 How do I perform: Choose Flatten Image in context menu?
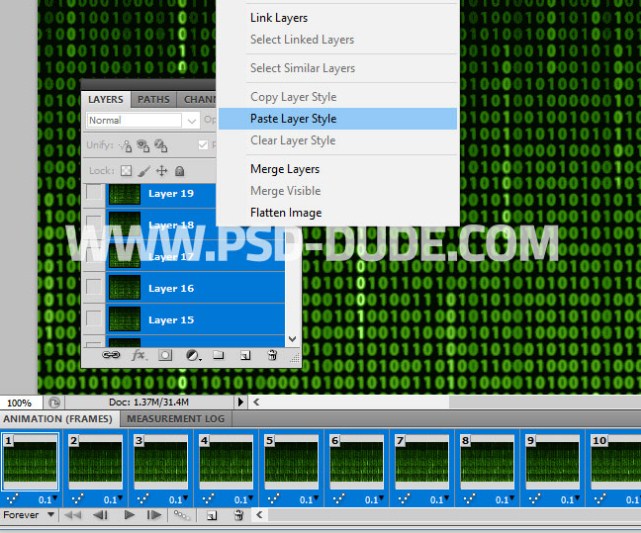click(x=338, y=213)
